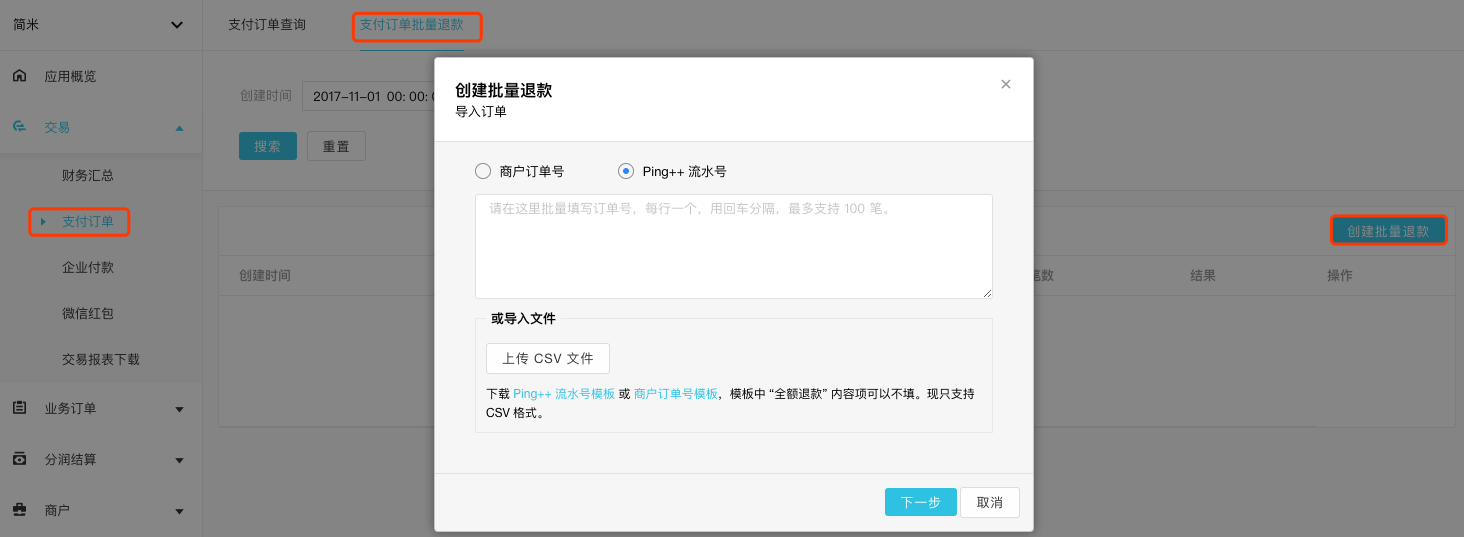Switch to 支付订单批量退款 tab
1464x537 pixels.
click(x=412, y=25)
